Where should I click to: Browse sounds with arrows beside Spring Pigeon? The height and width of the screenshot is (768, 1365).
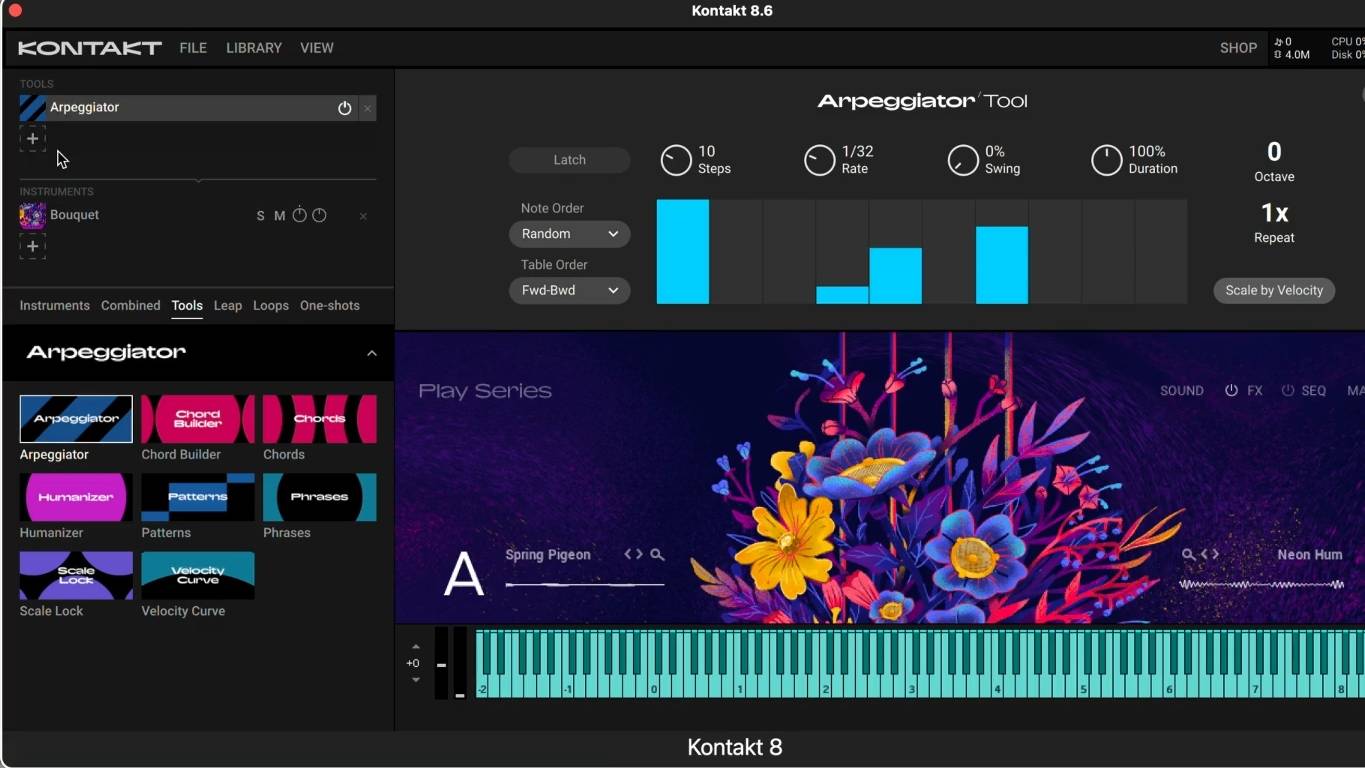[x=633, y=554]
